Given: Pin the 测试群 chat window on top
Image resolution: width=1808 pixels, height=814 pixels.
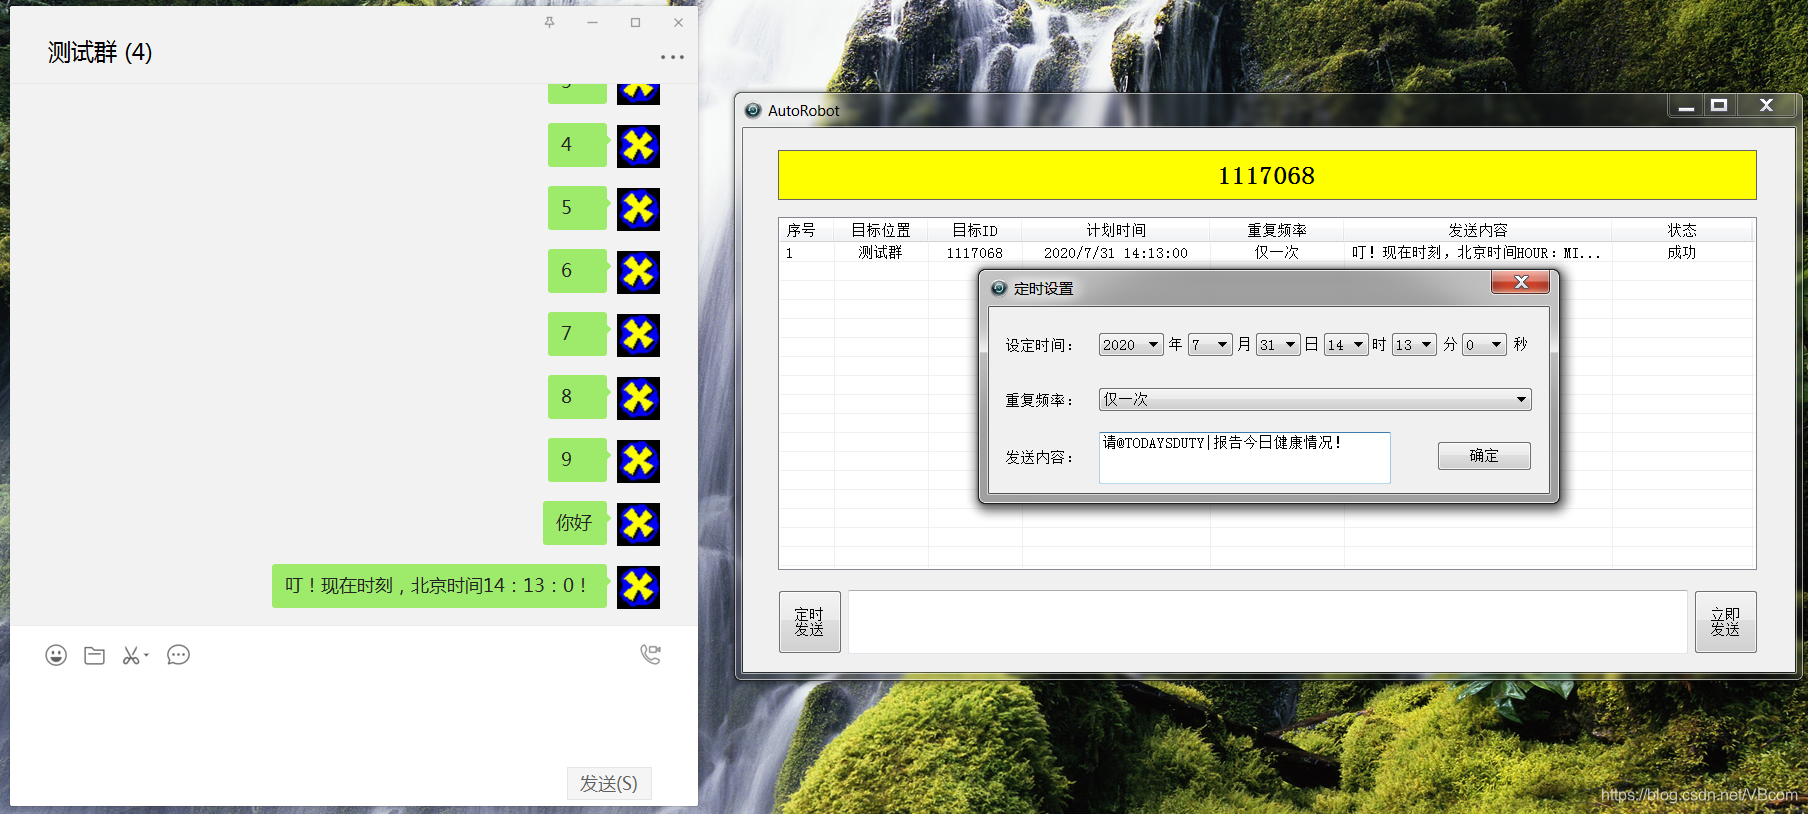Looking at the screenshot, I should (549, 22).
